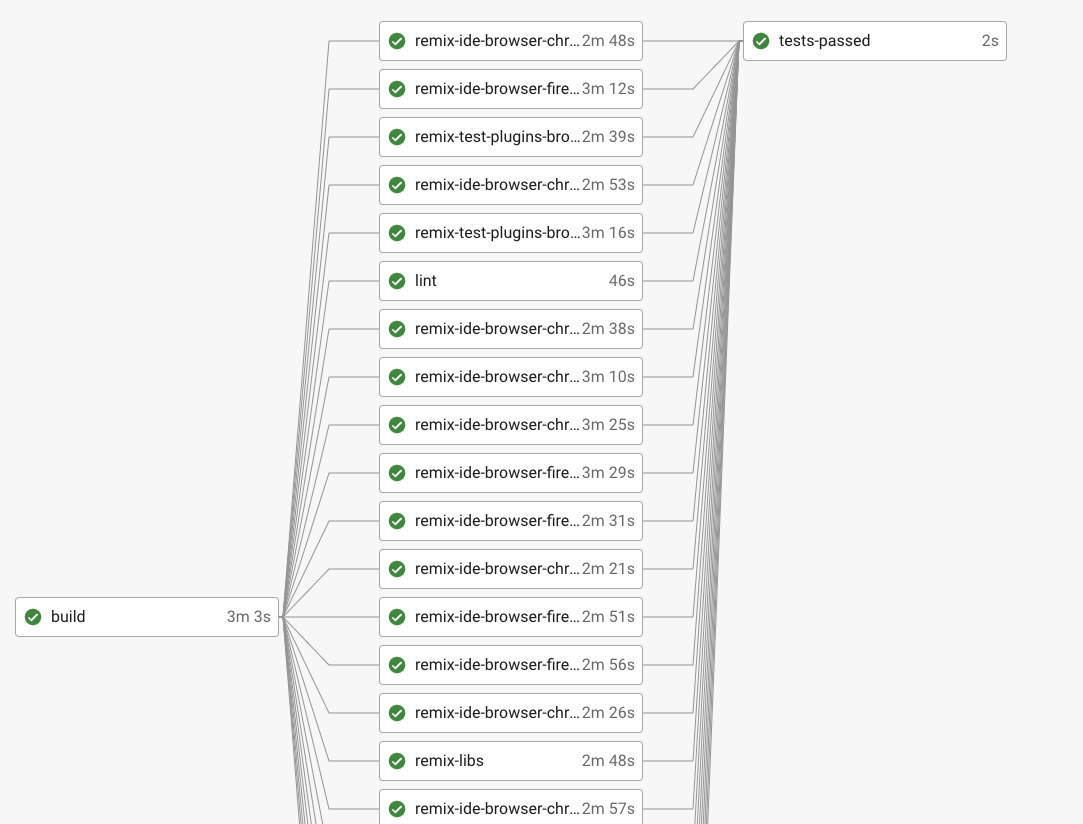1083x824 pixels.
Task: Select remix-ide-browser-fire job lasting 3m 29s
Action: click(x=511, y=473)
